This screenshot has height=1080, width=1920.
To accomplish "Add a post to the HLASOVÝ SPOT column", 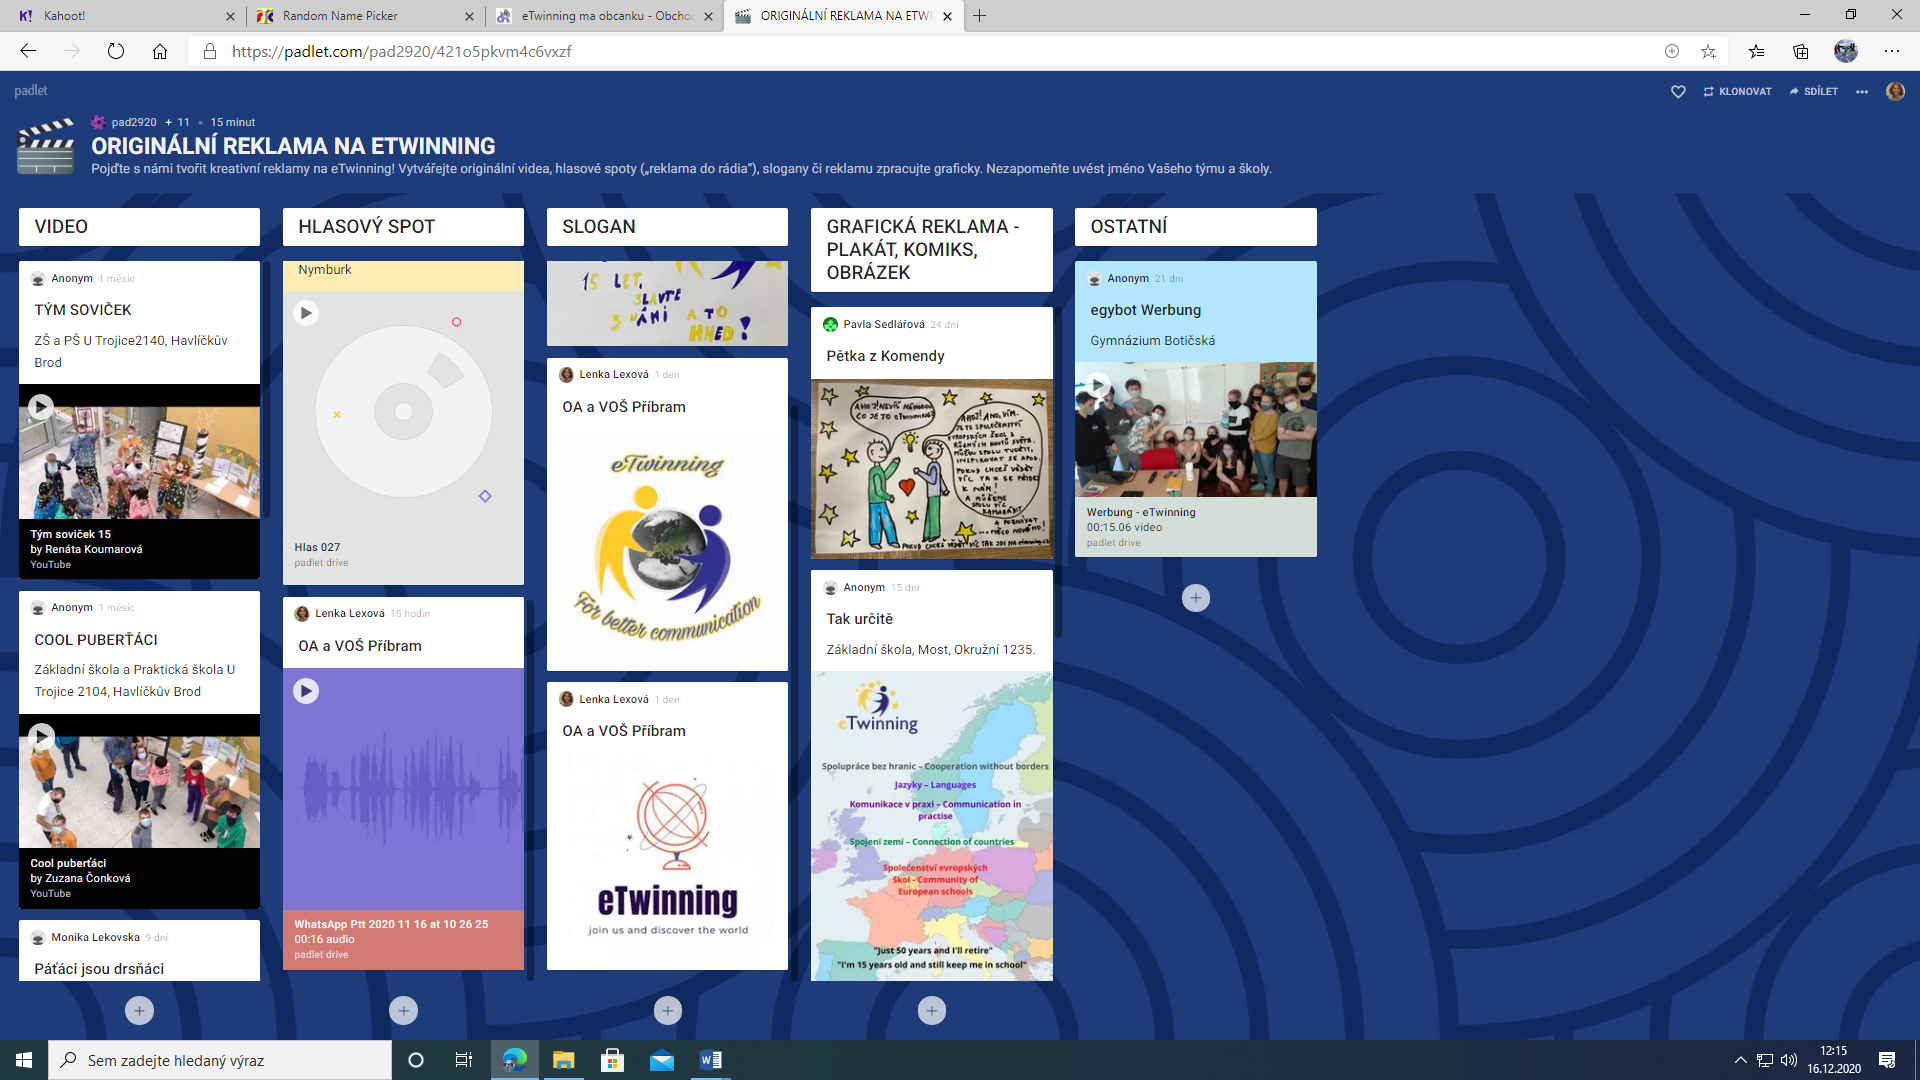I will (403, 1010).
